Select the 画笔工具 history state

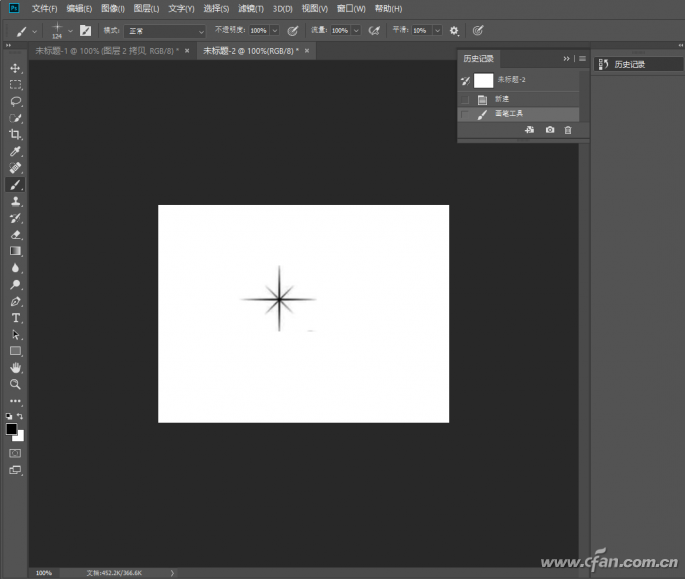[519, 114]
